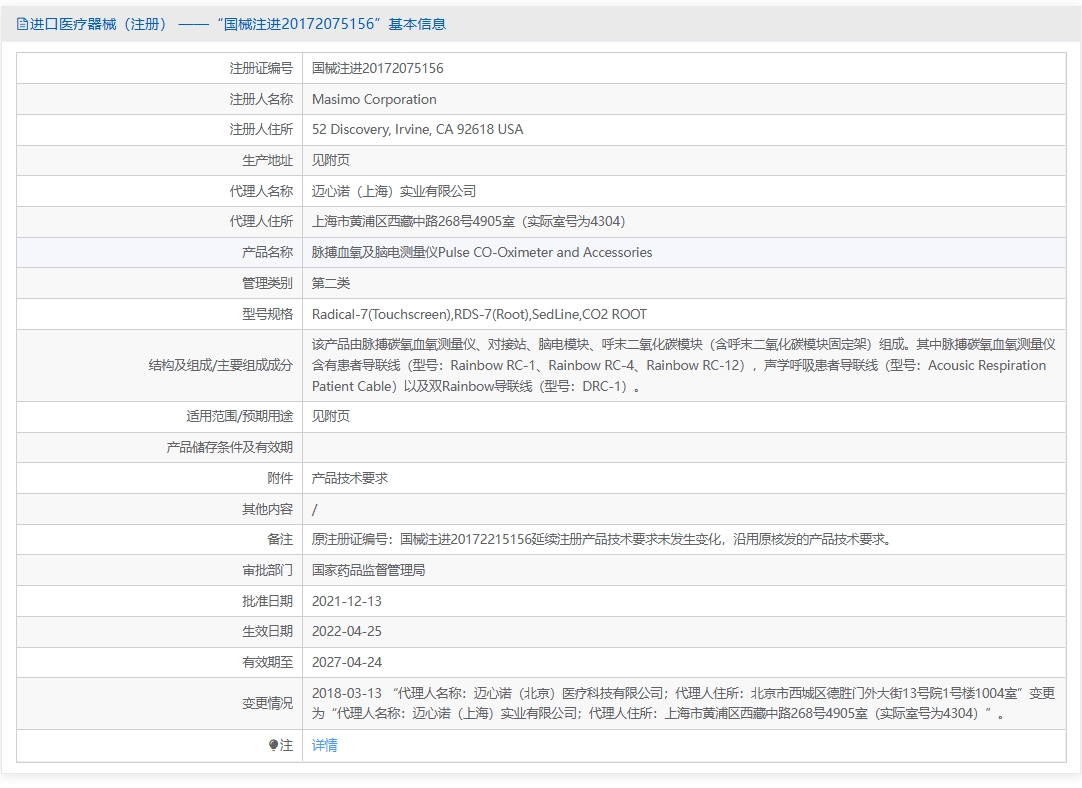Select the 管理类别 label
The image size is (1082, 788).
tap(267, 283)
